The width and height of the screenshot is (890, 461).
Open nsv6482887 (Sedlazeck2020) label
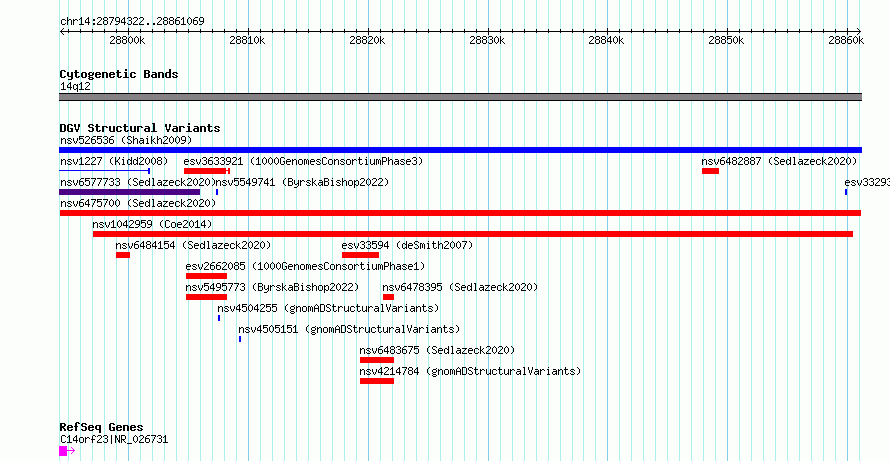(x=779, y=161)
